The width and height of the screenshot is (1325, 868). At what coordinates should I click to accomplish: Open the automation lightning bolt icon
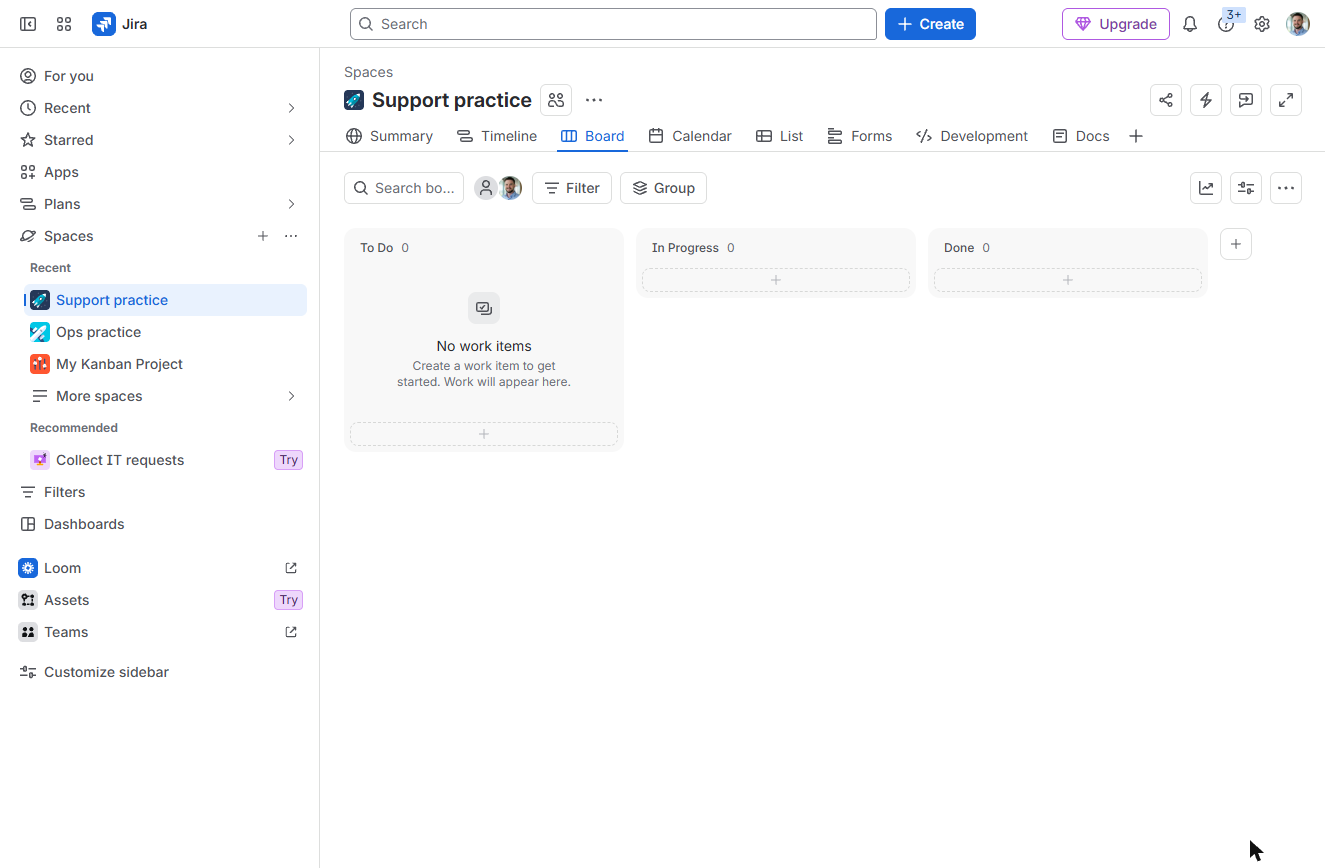pos(1206,100)
